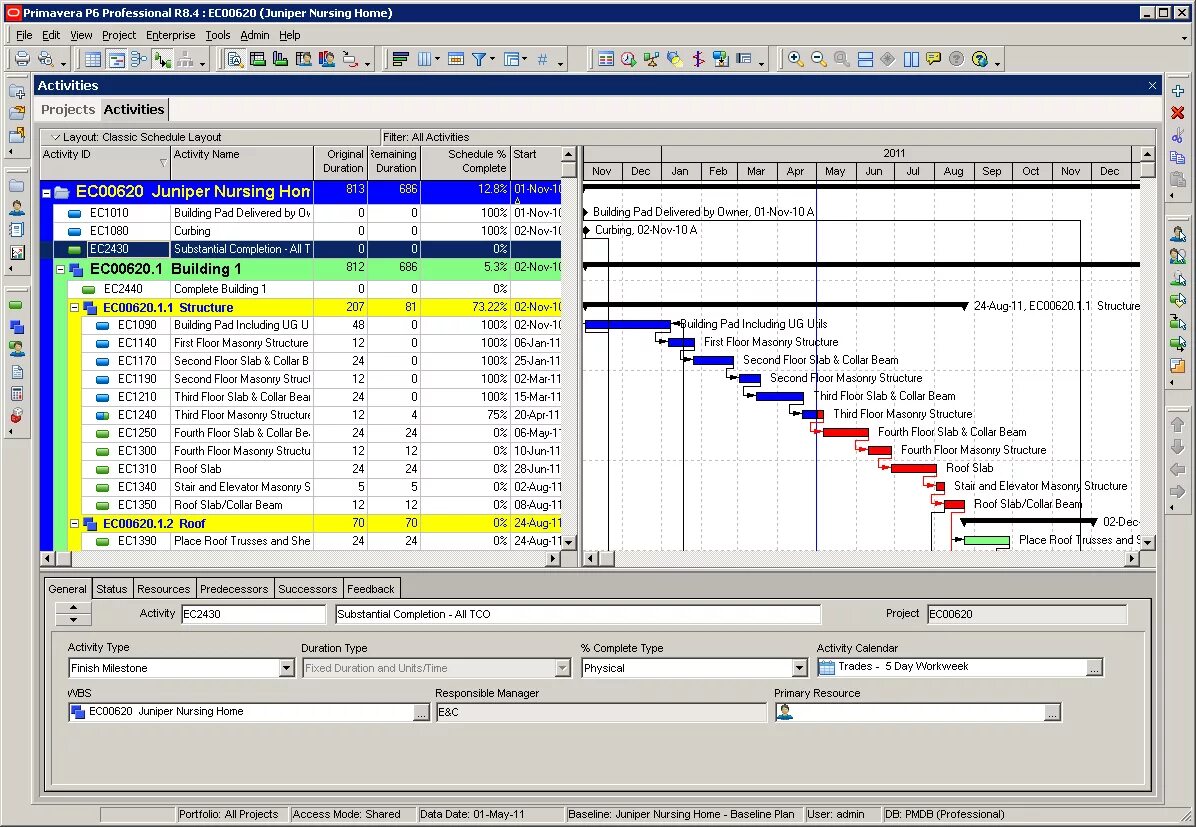Open the Activity Type dropdown
This screenshot has height=827, width=1196.
pyautogui.click(x=286, y=668)
